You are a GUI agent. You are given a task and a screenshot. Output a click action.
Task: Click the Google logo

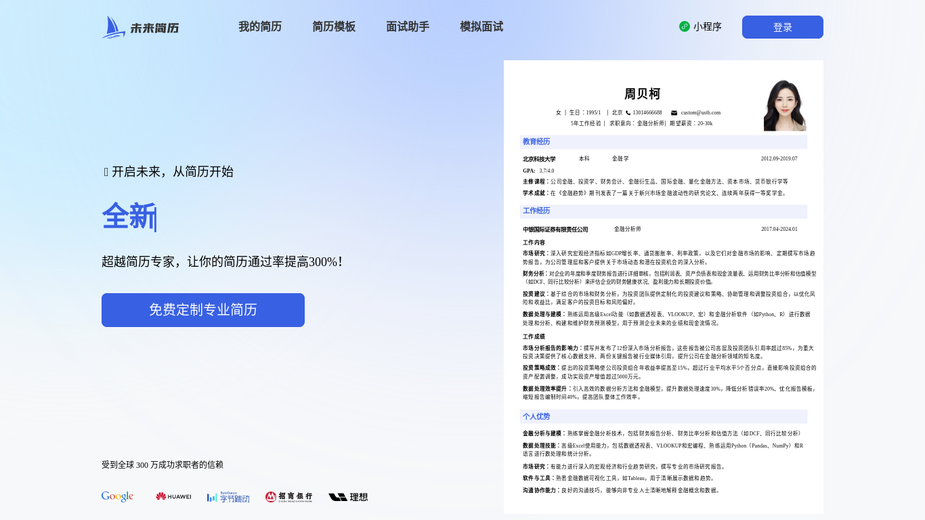[x=117, y=496]
